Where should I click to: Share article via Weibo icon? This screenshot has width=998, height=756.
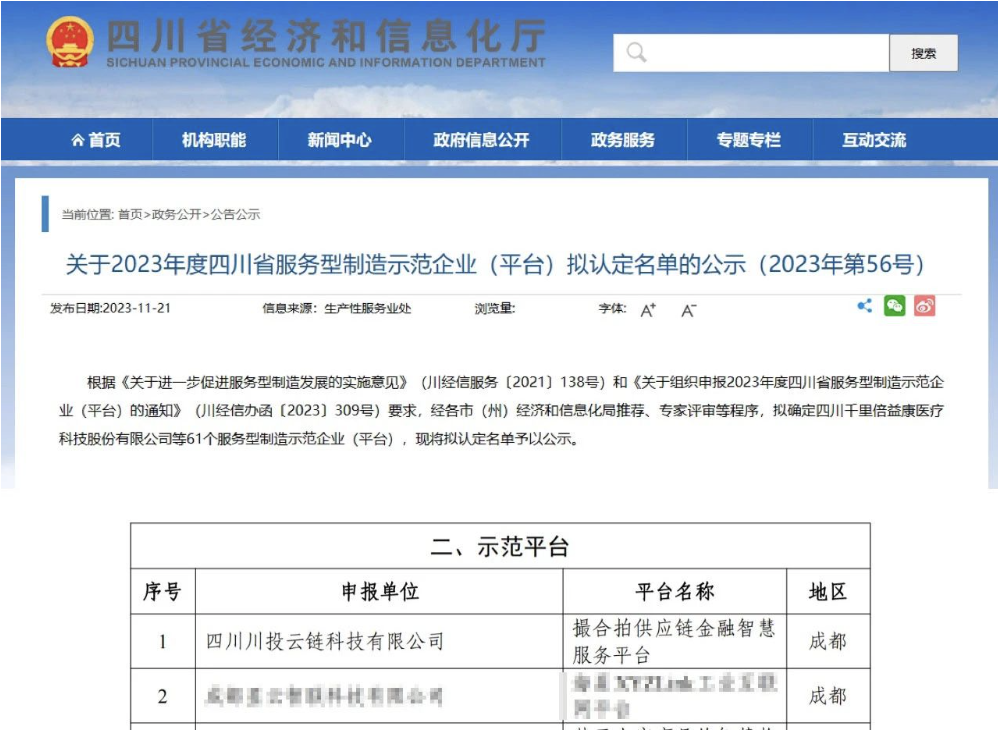pyautogui.click(x=924, y=306)
